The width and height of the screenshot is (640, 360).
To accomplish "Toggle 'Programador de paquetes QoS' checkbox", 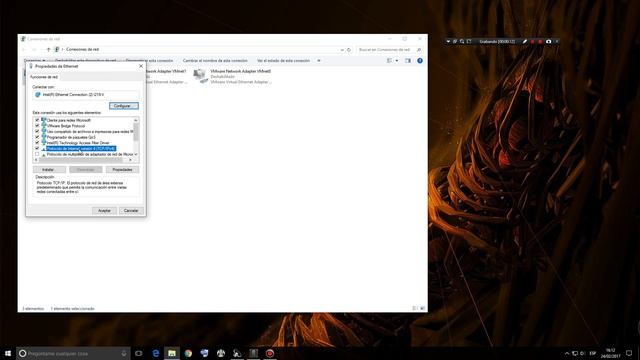I will [x=37, y=137].
